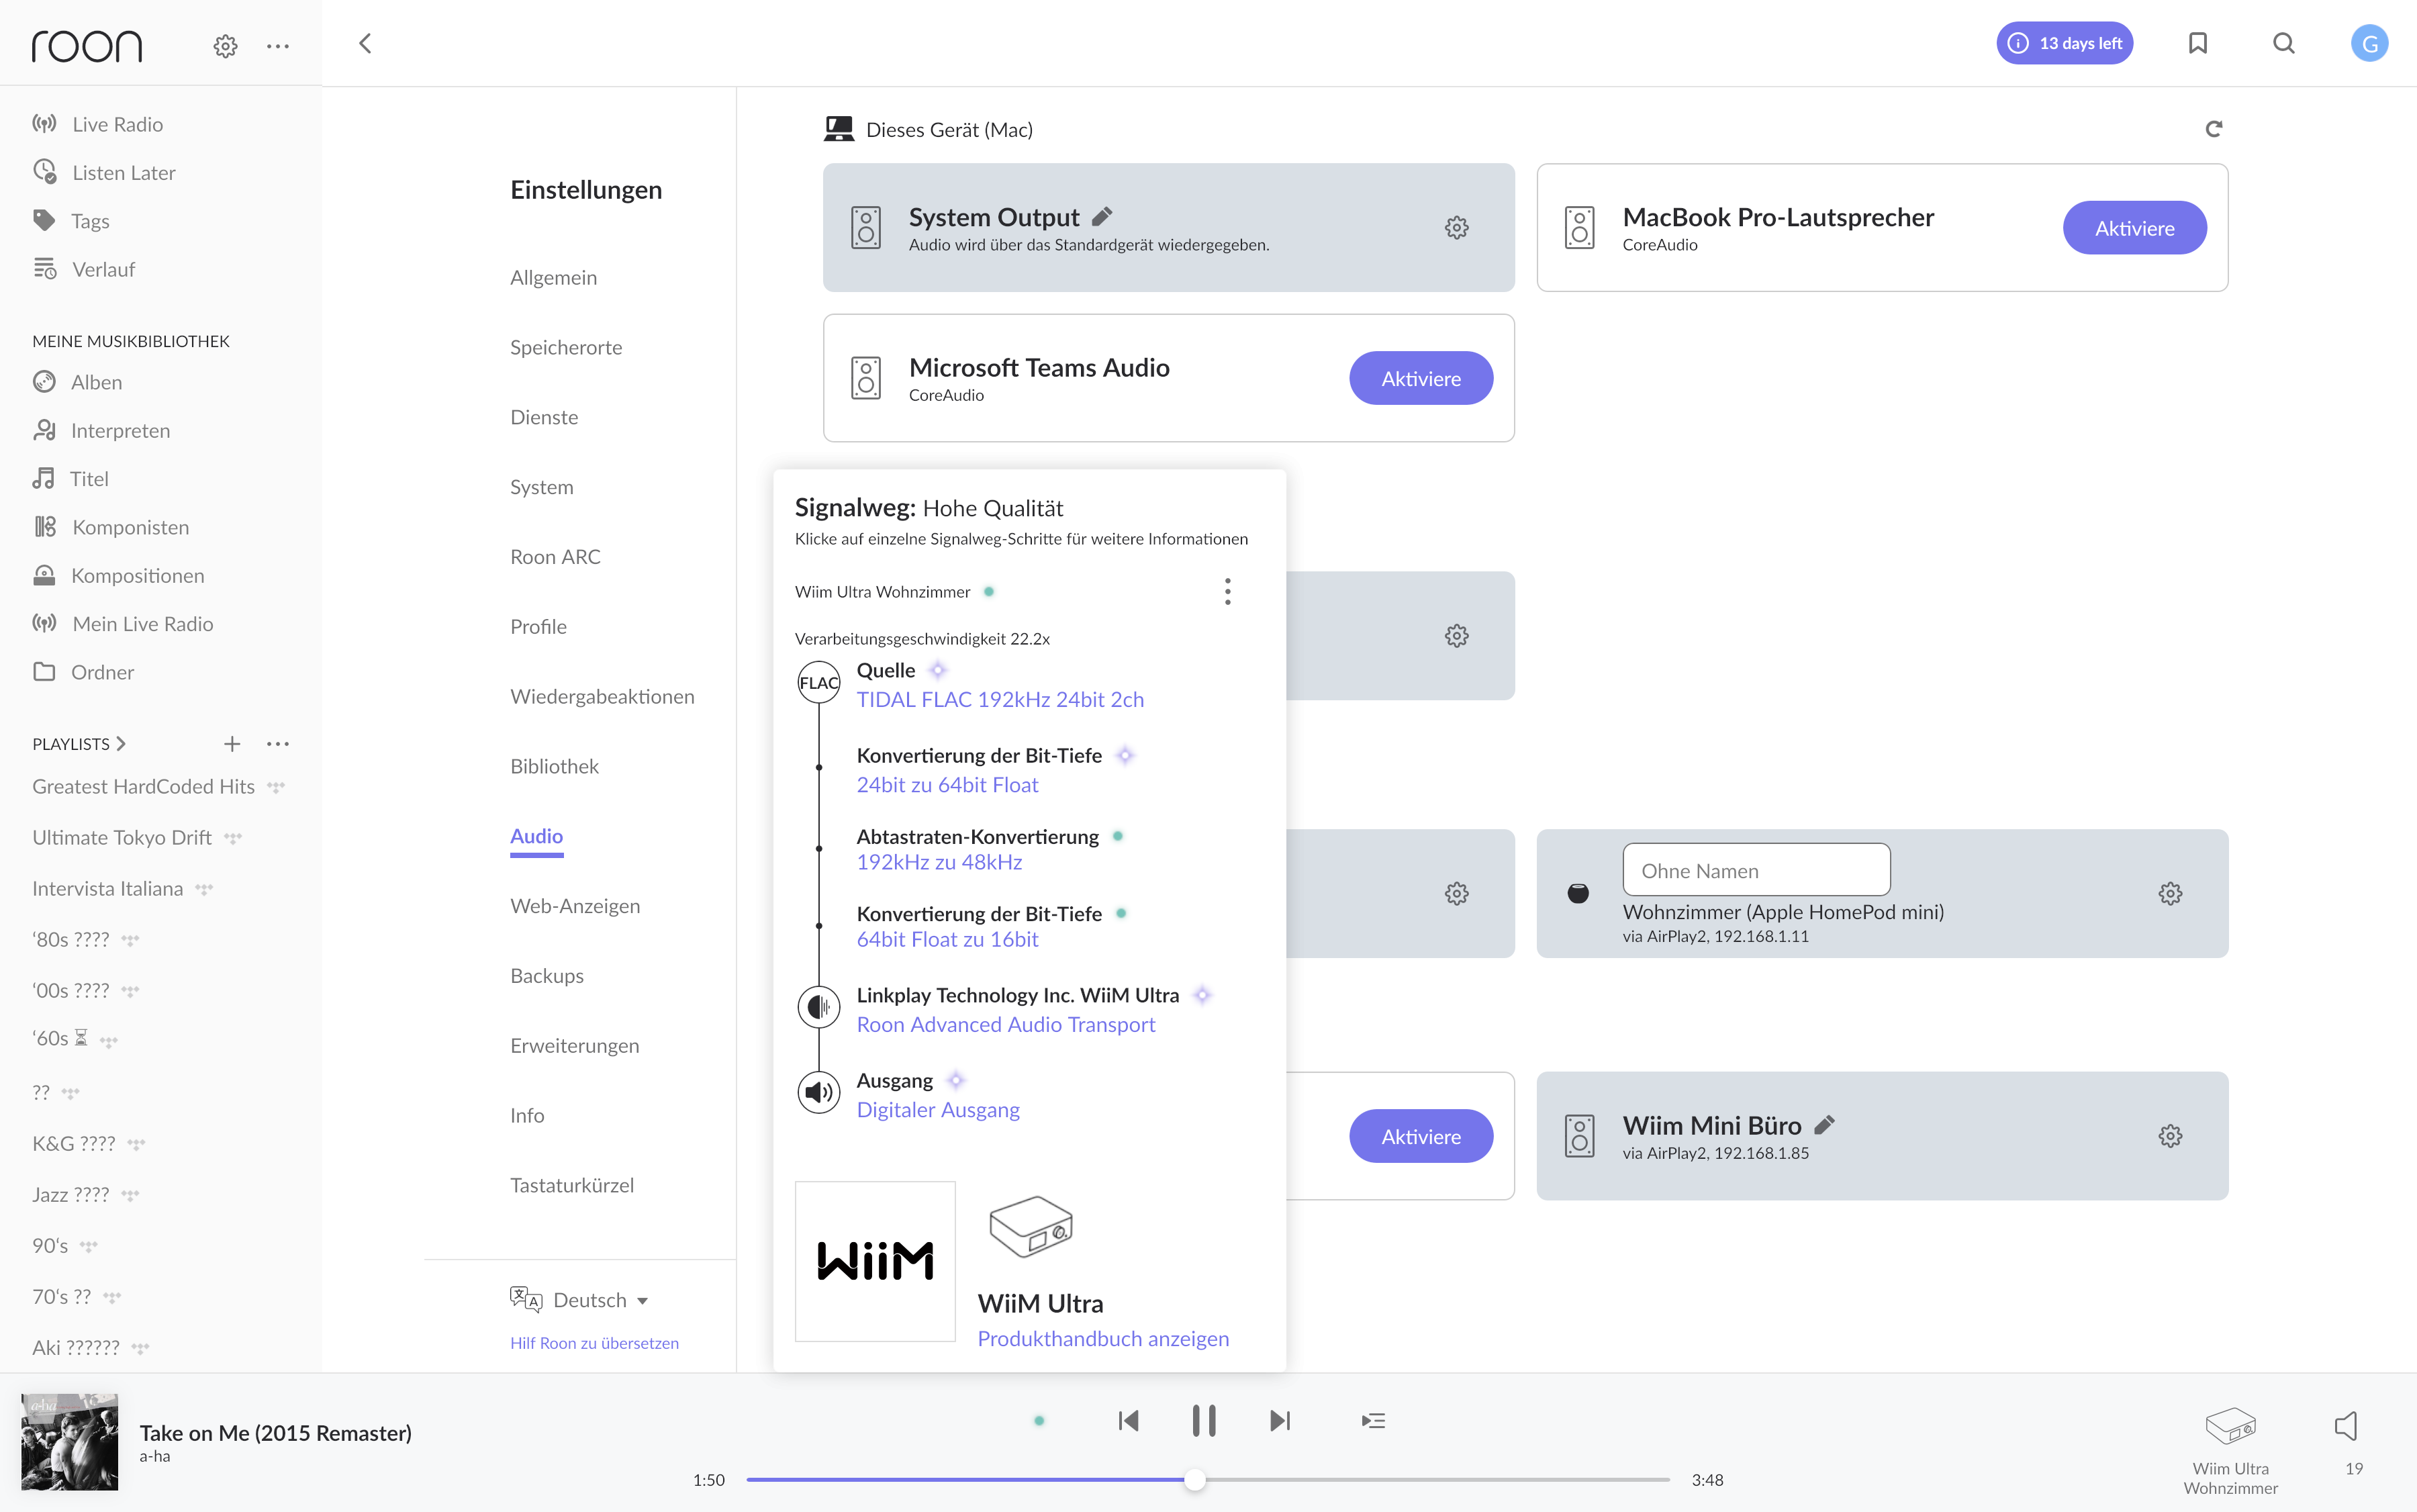
Task: Select Bibliothek settings tab
Action: tap(554, 766)
